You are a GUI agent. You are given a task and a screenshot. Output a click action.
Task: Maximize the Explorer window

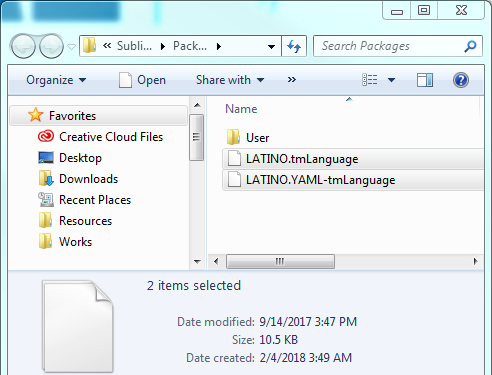[x=424, y=11]
